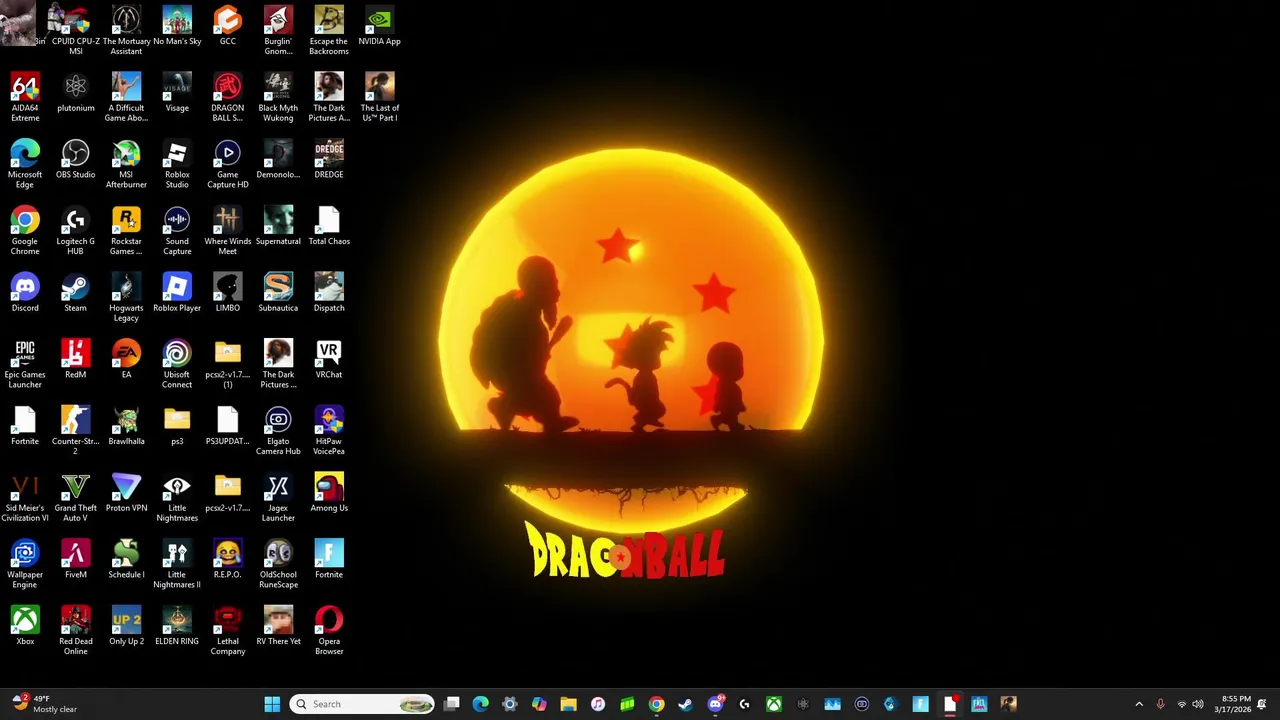
Task: Select the ELDEN RING desktop icon
Action: point(177,627)
